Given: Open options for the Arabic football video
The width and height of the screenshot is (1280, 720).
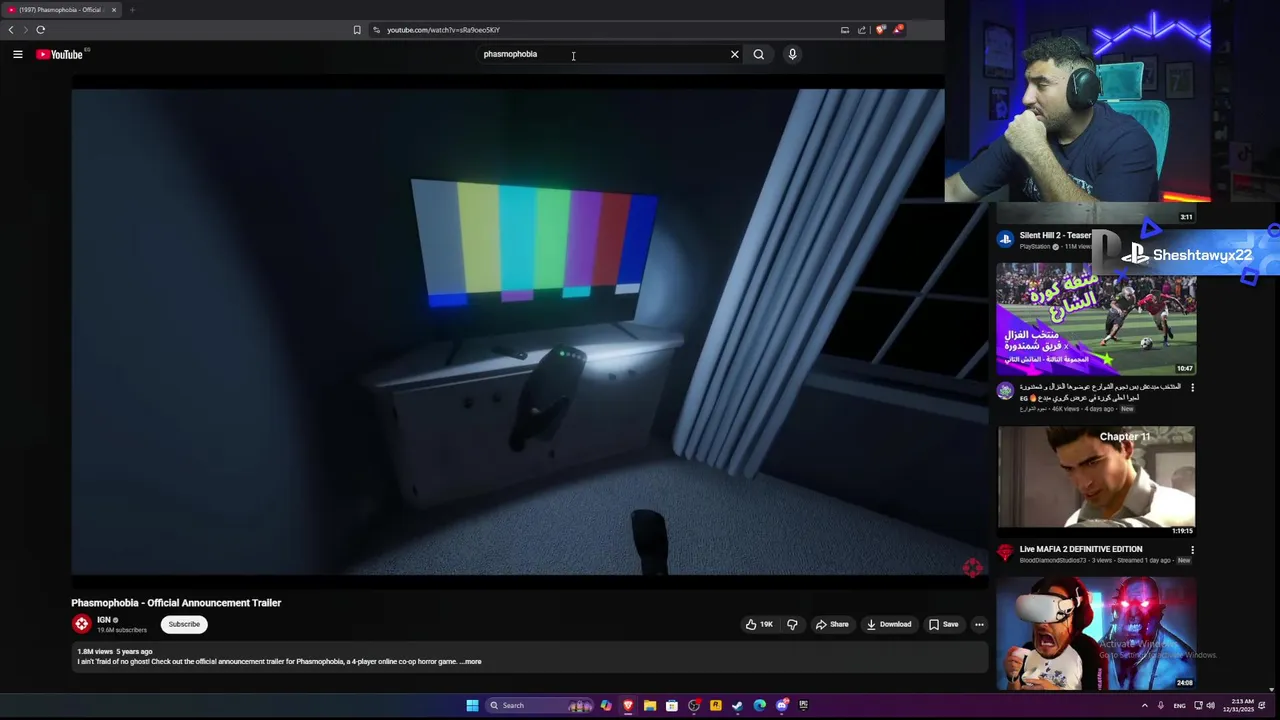Looking at the screenshot, I should pos(1192,387).
